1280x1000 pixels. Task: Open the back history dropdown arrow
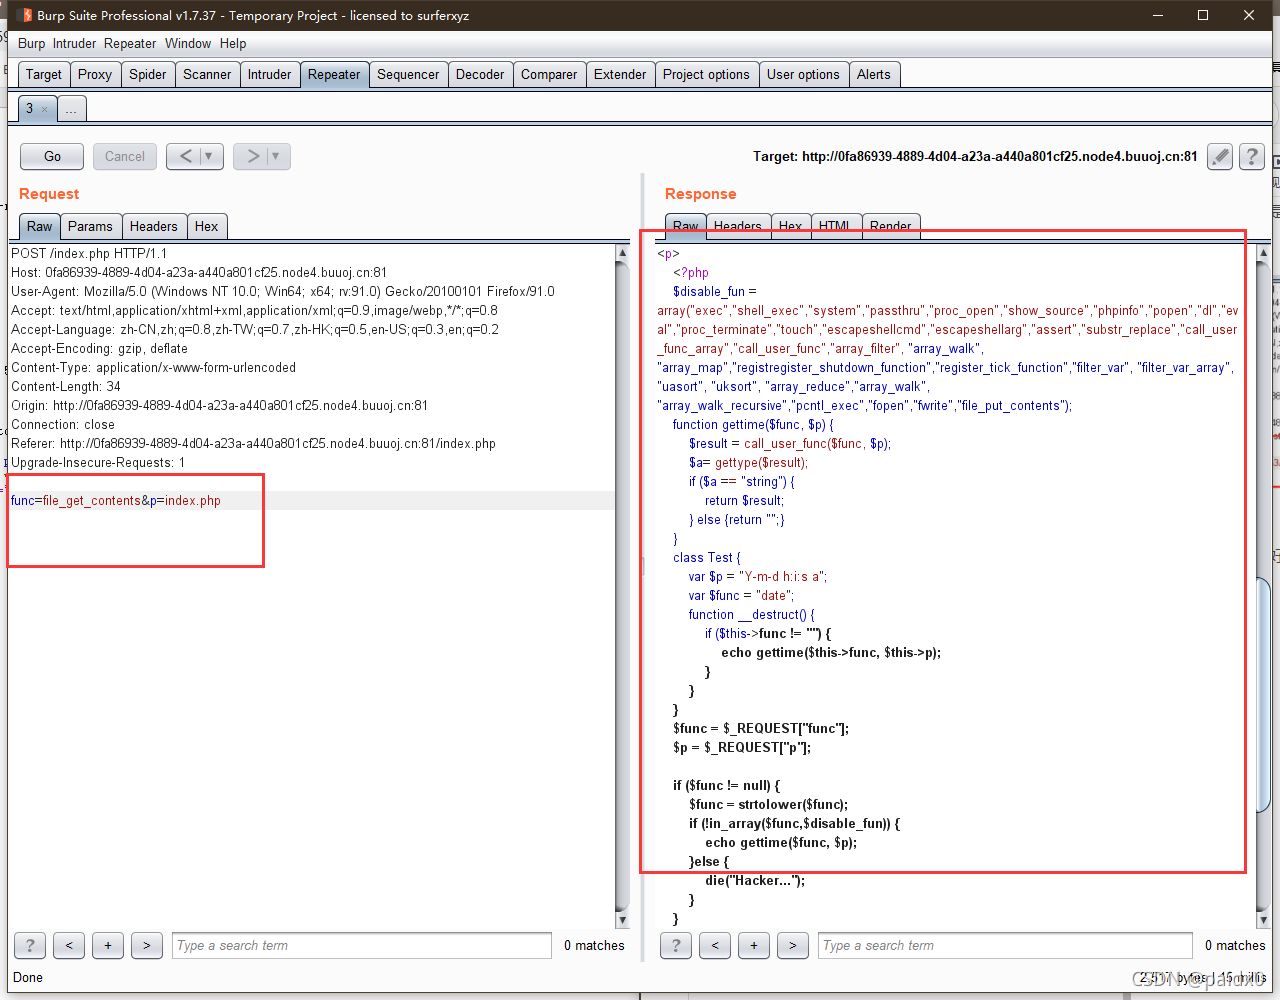(209, 156)
